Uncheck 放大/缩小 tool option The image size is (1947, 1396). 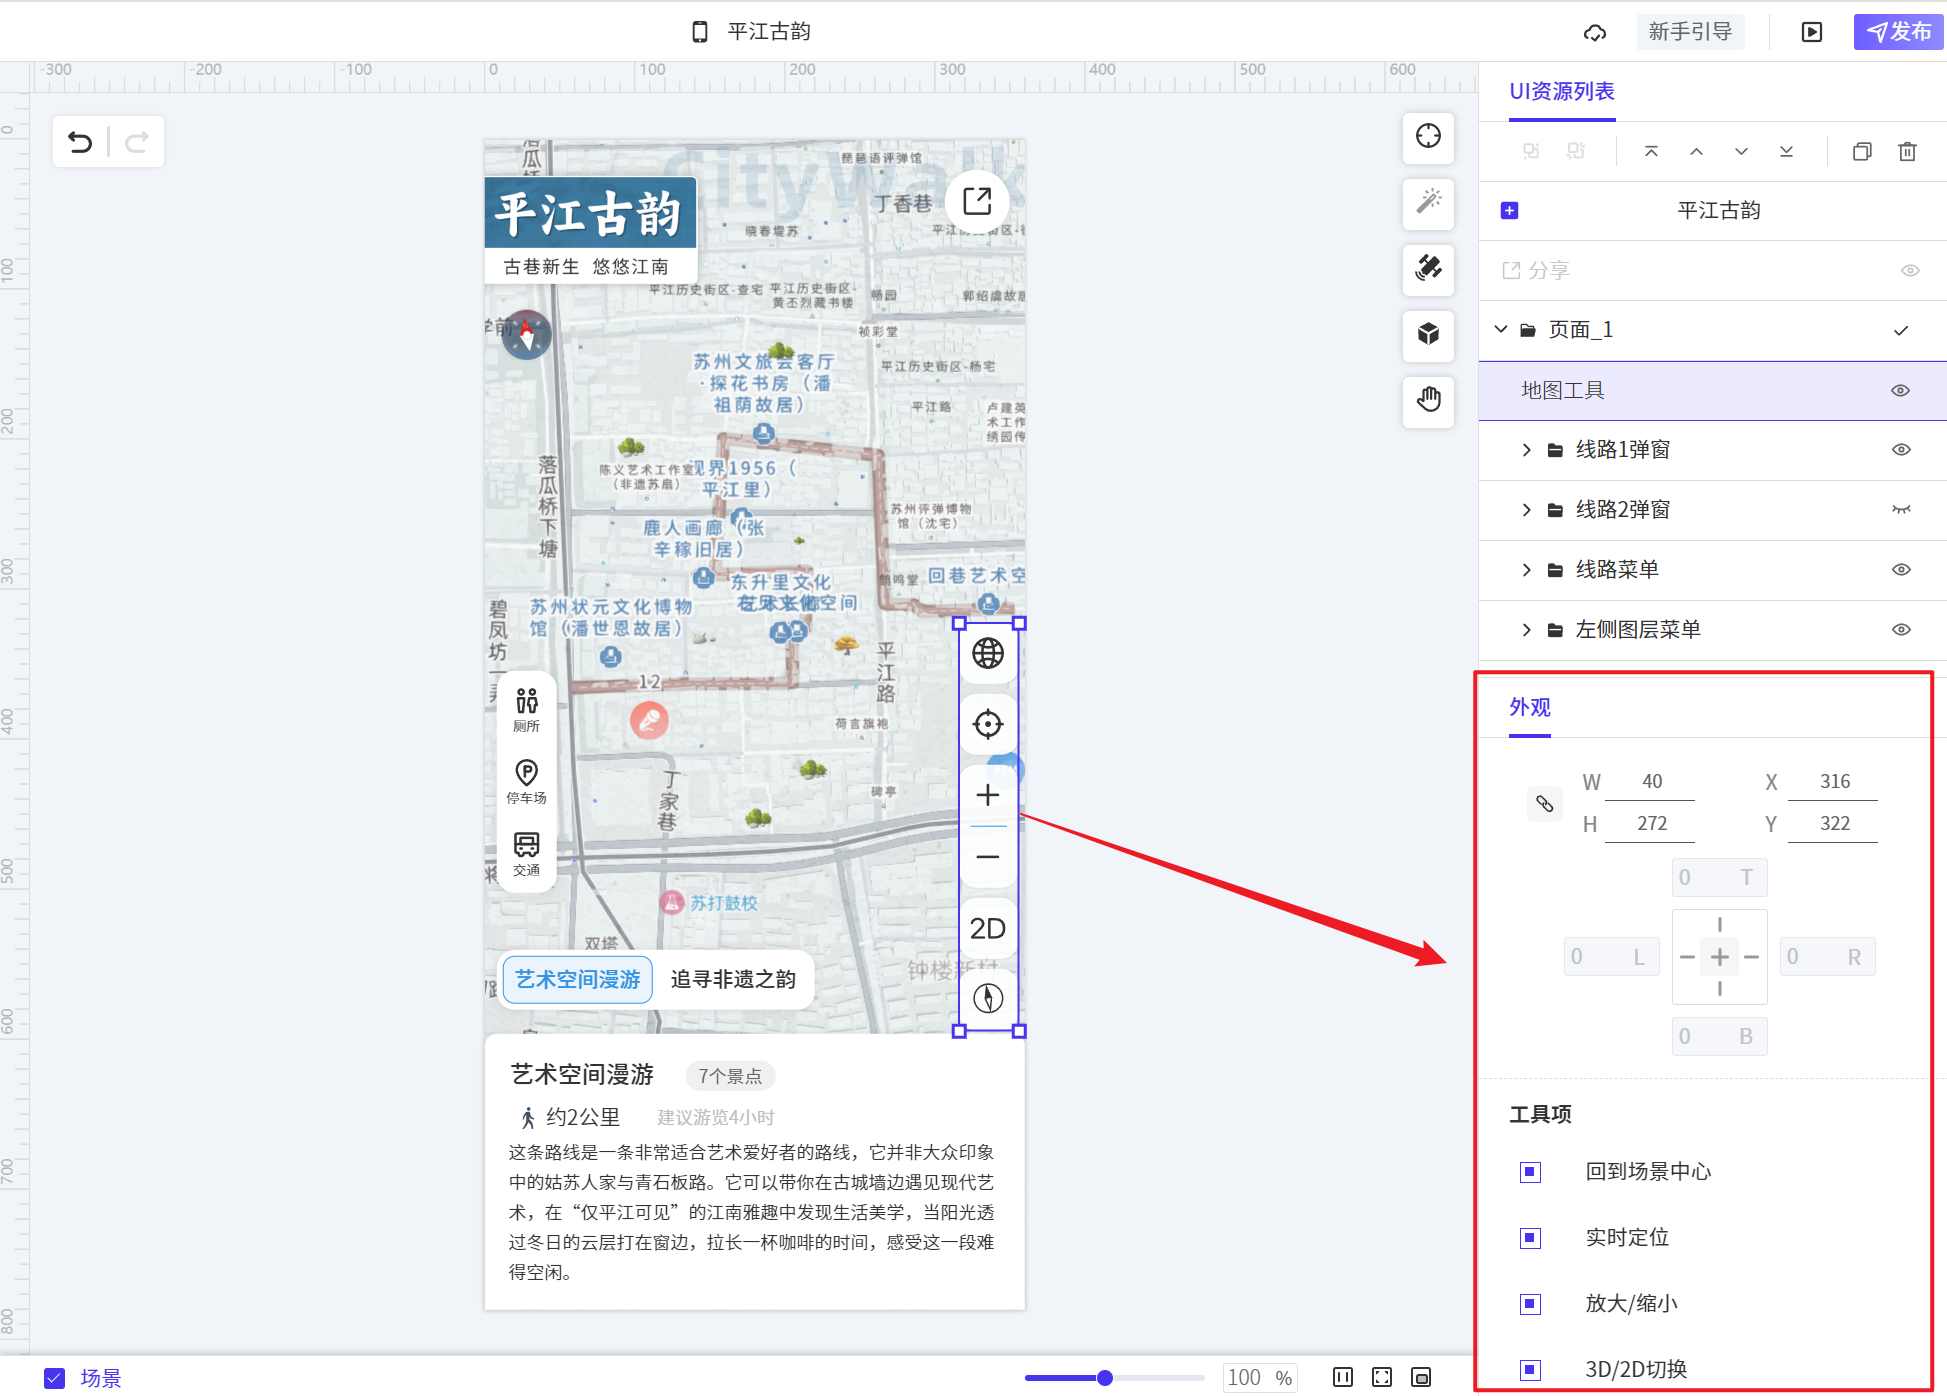(1530, 1304)
